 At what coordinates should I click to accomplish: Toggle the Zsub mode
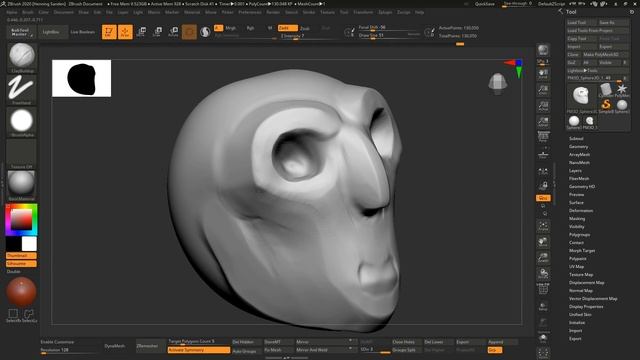(x=305, y=29)
